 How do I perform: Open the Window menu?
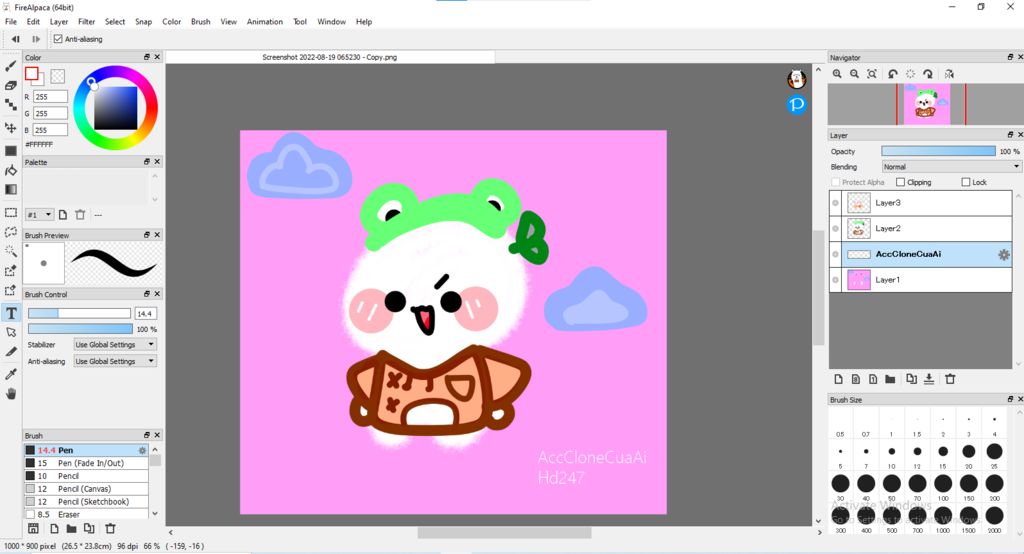[331, 22]
